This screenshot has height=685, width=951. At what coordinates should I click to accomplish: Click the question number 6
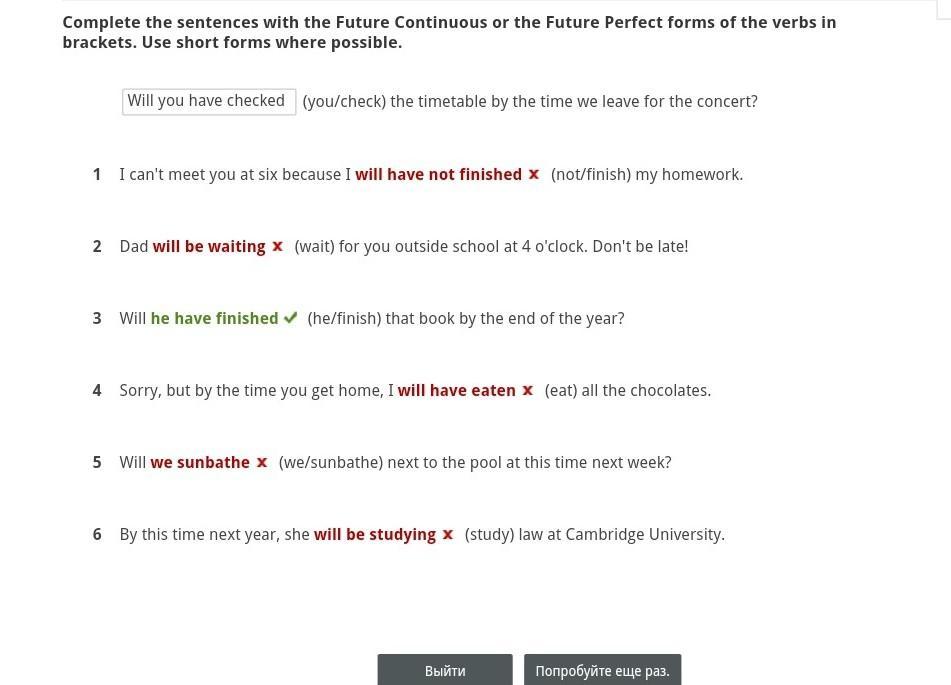[97, 534]
